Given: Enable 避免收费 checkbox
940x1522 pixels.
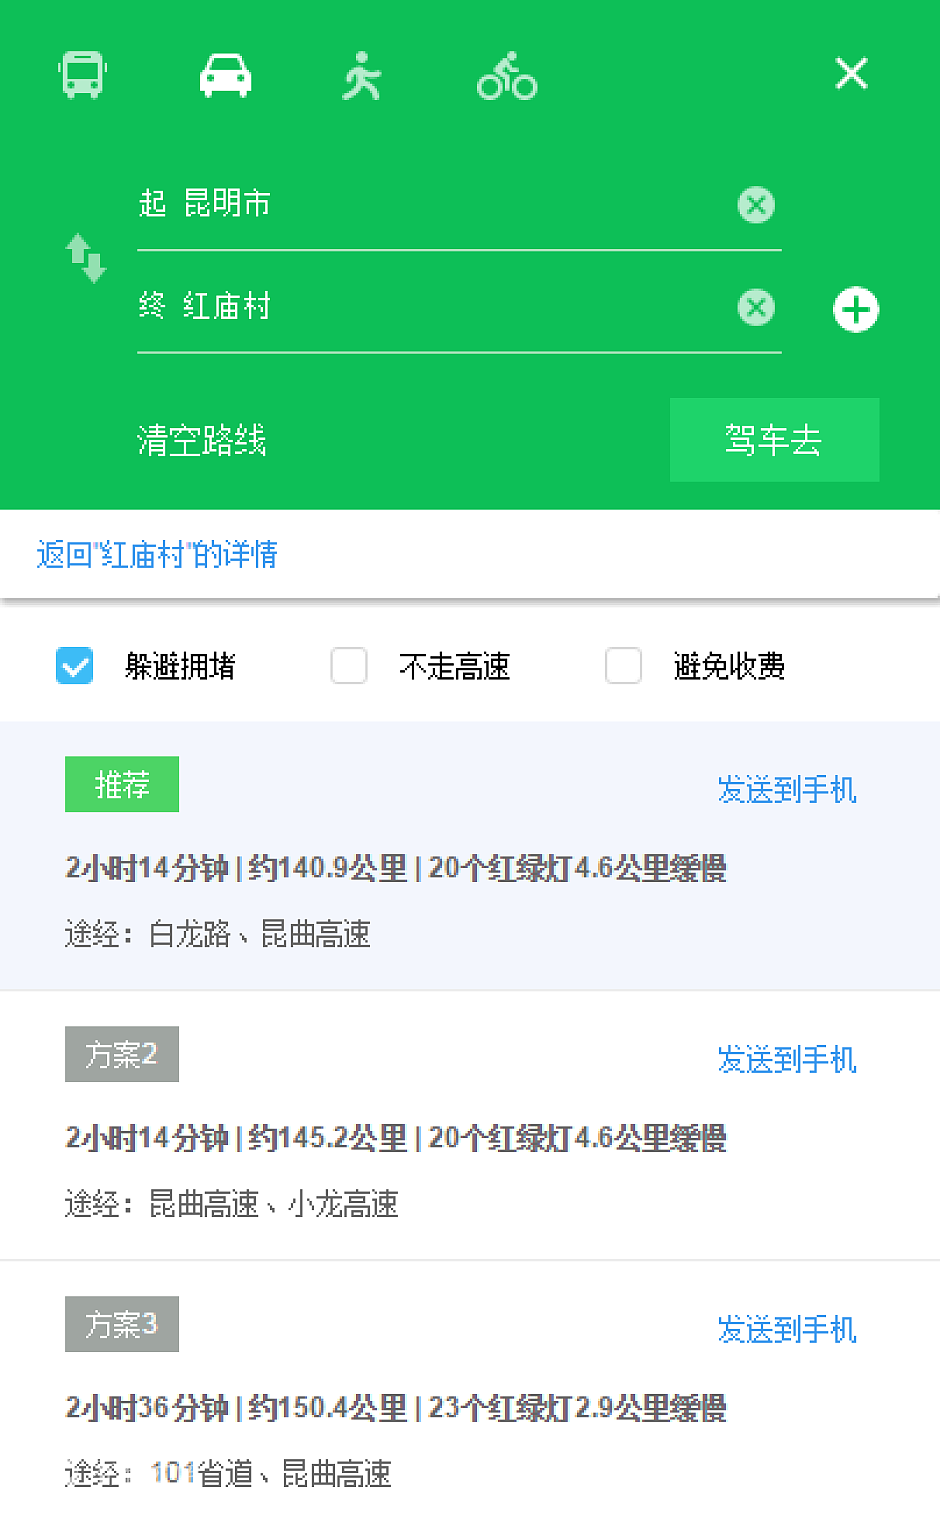Looking at the screenshot, I should (x=623, y=666).
